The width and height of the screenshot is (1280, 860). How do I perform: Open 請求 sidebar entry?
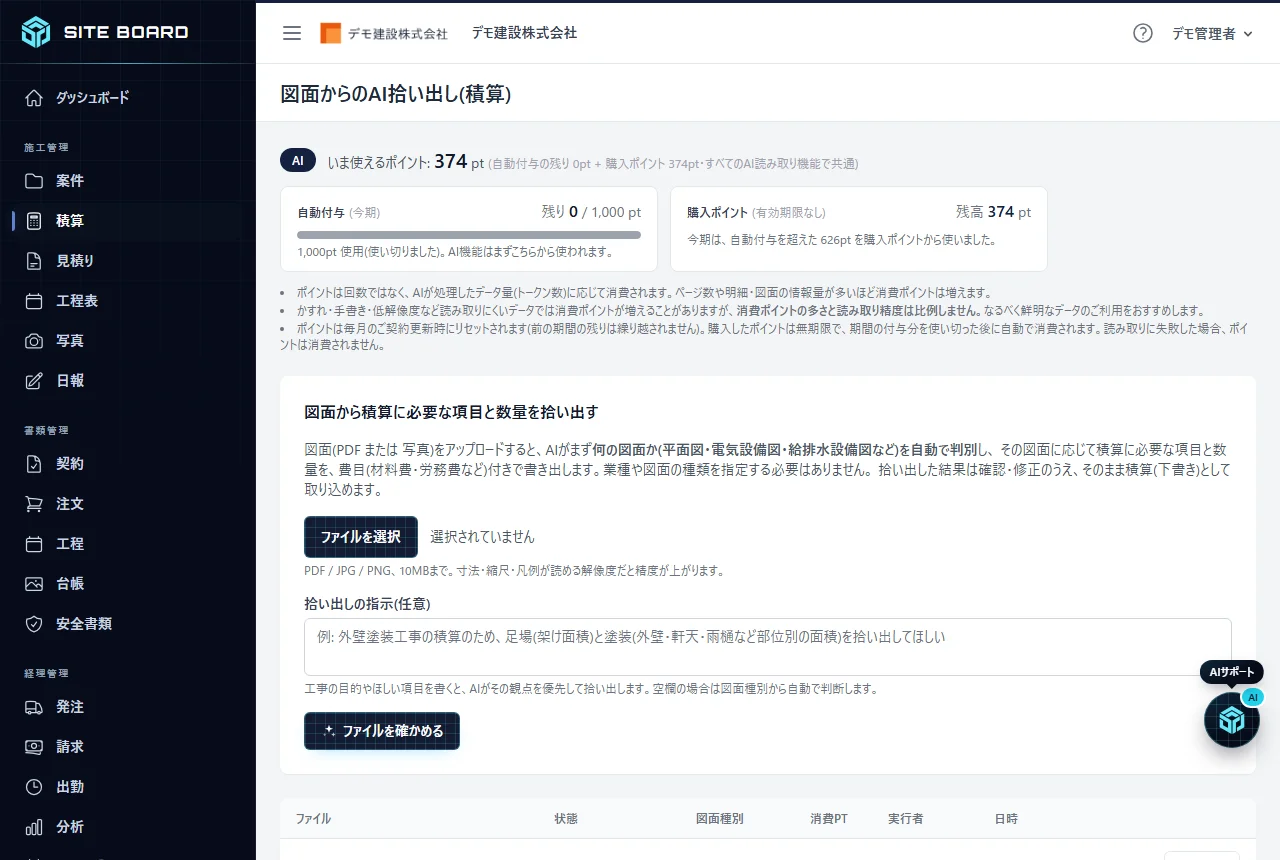[128, 747]
